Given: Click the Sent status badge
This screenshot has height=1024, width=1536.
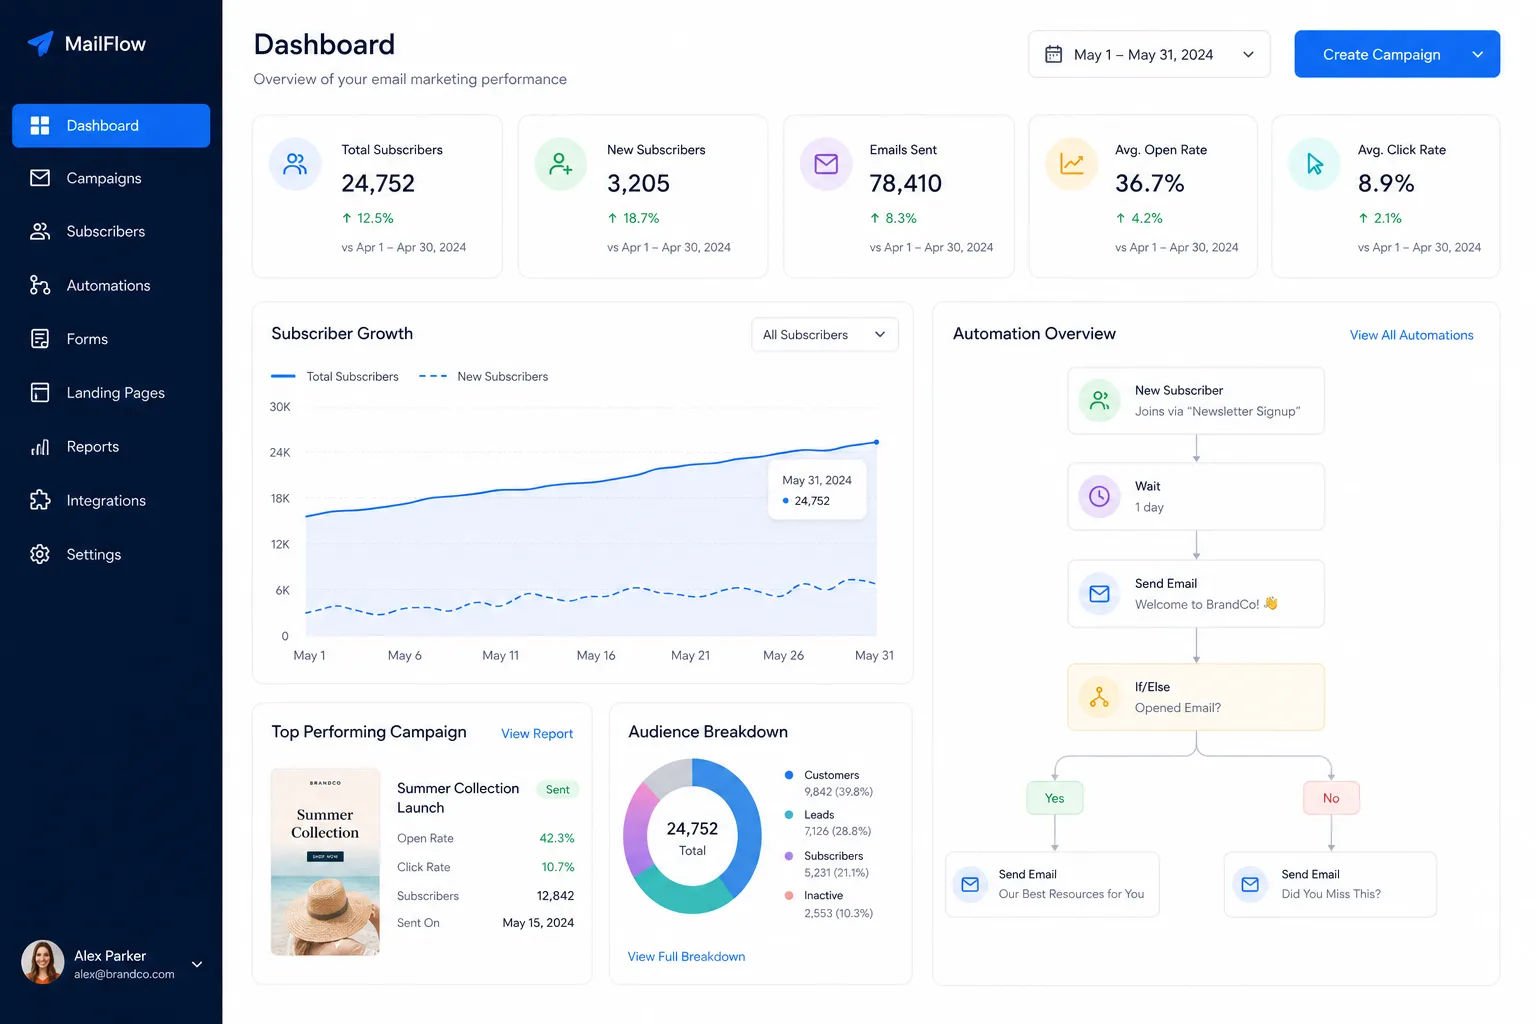Looking at the screenshot, I should [x=557, y=790].
